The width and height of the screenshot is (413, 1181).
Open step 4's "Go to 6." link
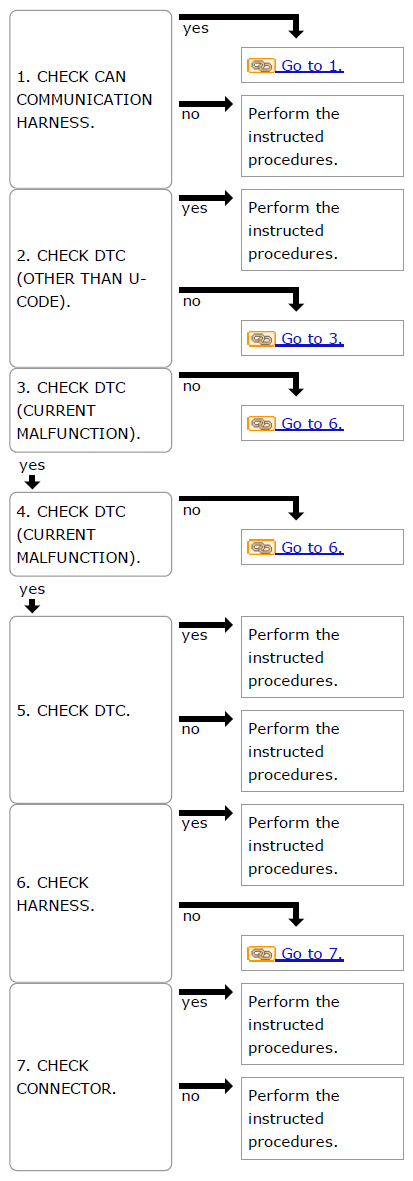point(310,548)
